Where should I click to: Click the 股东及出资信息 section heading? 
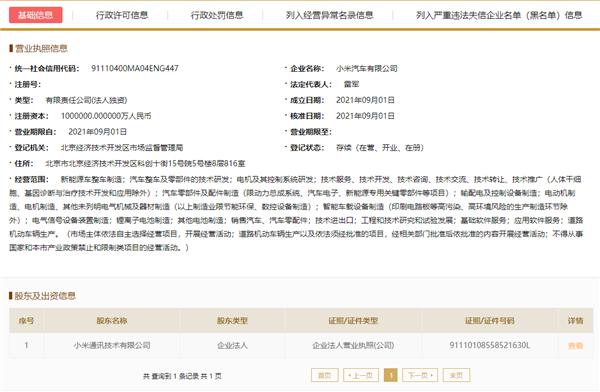pyautogui.click(x=45, y=296)
